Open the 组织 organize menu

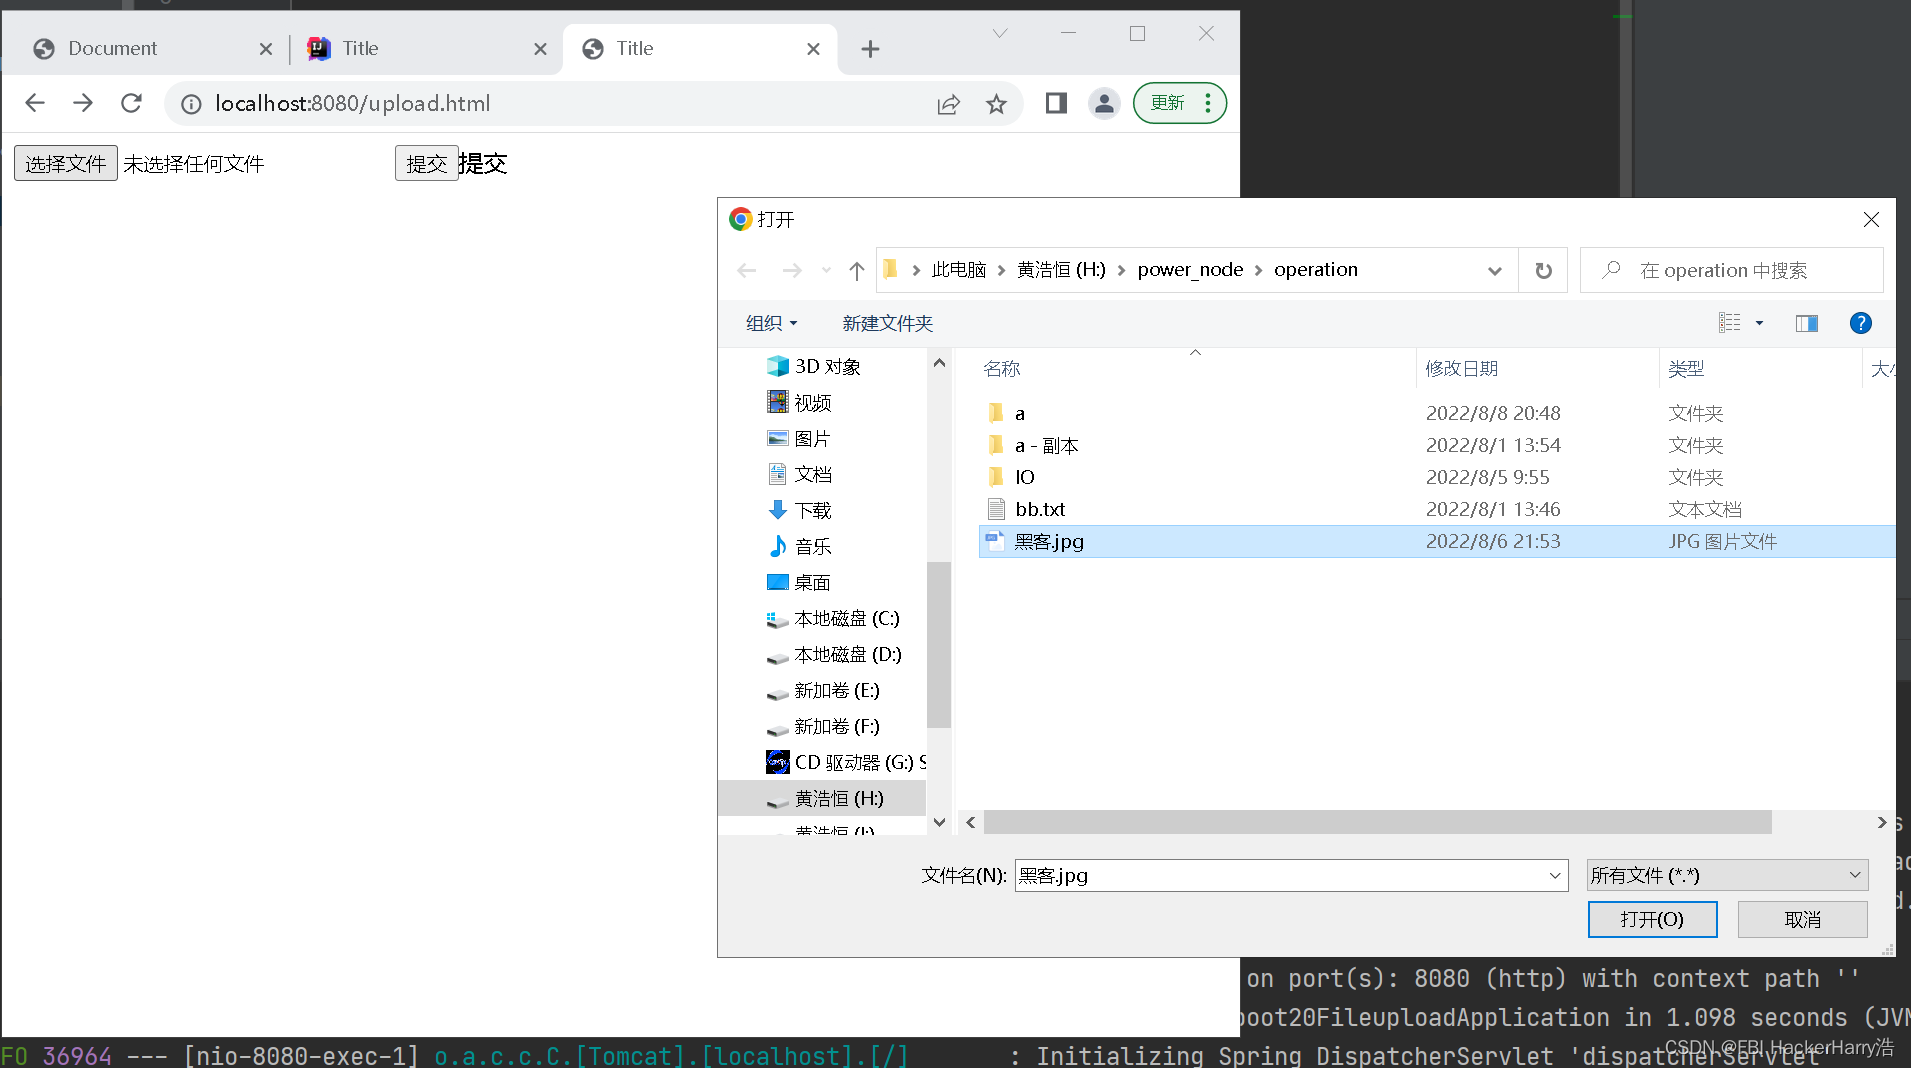(771, 323)
